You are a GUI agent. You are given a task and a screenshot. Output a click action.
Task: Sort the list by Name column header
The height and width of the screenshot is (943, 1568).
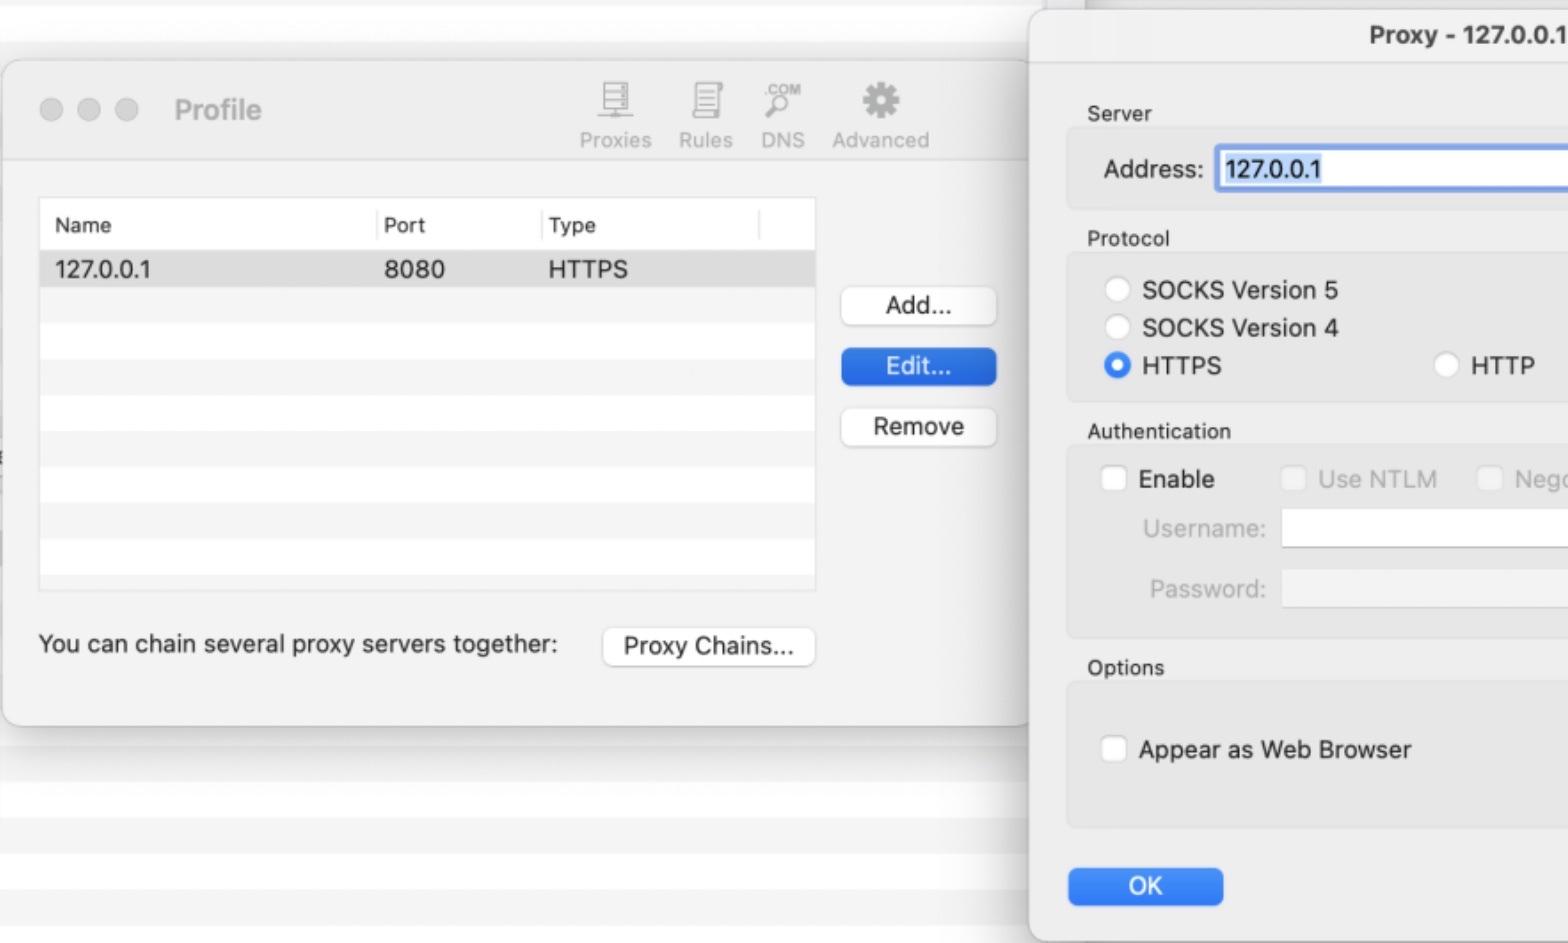208,225
